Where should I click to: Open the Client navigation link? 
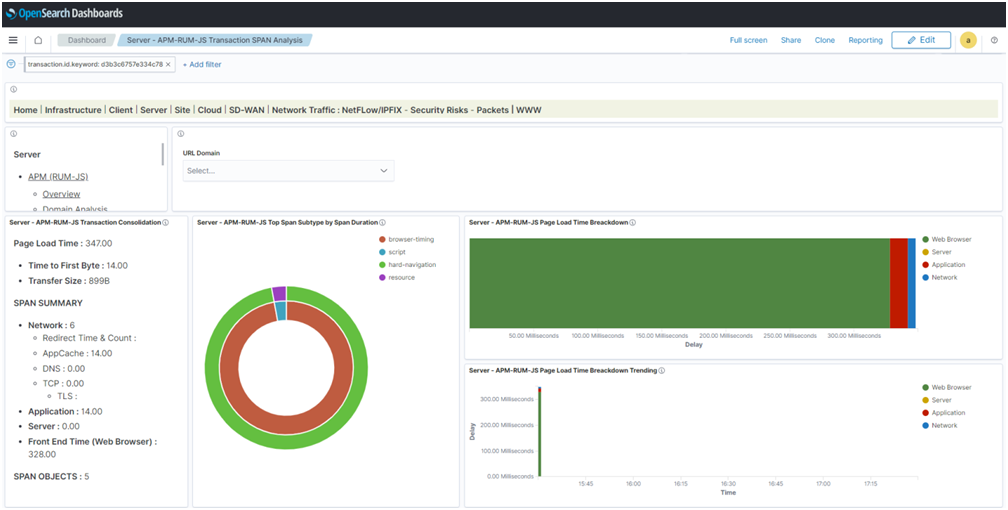[x=121, y=110]
